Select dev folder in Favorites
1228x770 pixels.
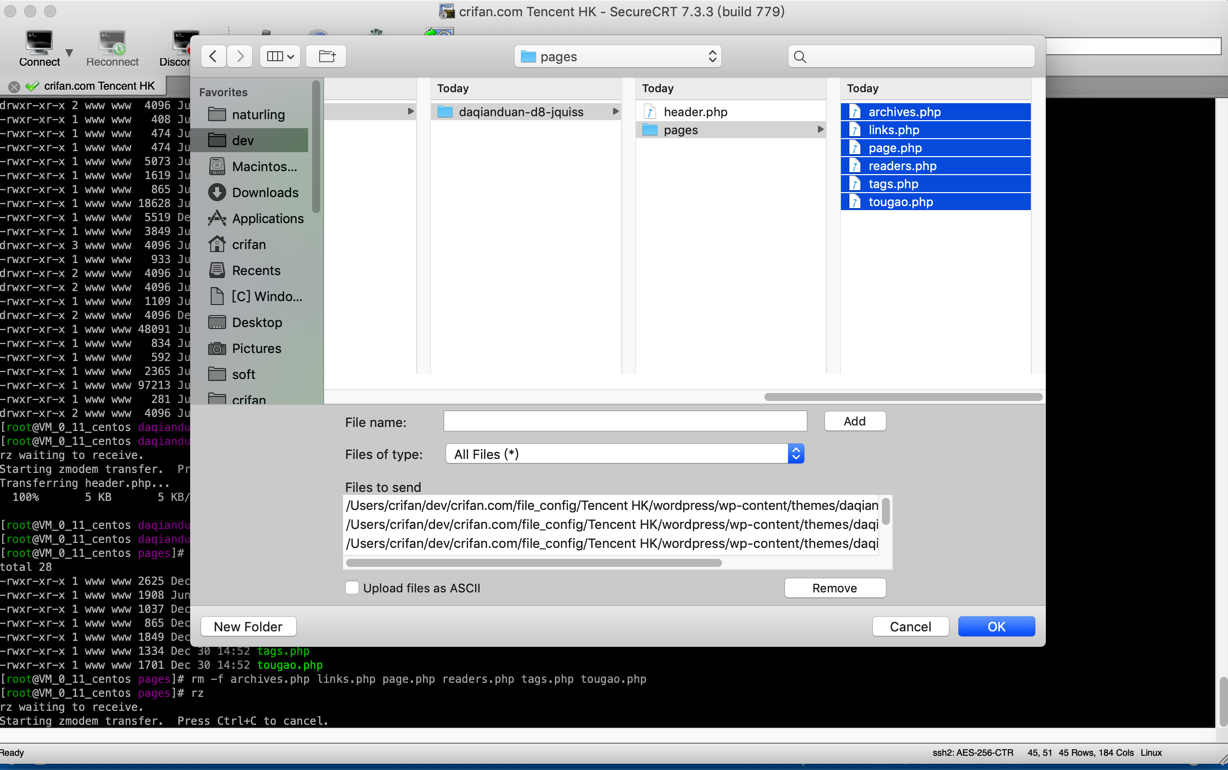tap(252, 140)
